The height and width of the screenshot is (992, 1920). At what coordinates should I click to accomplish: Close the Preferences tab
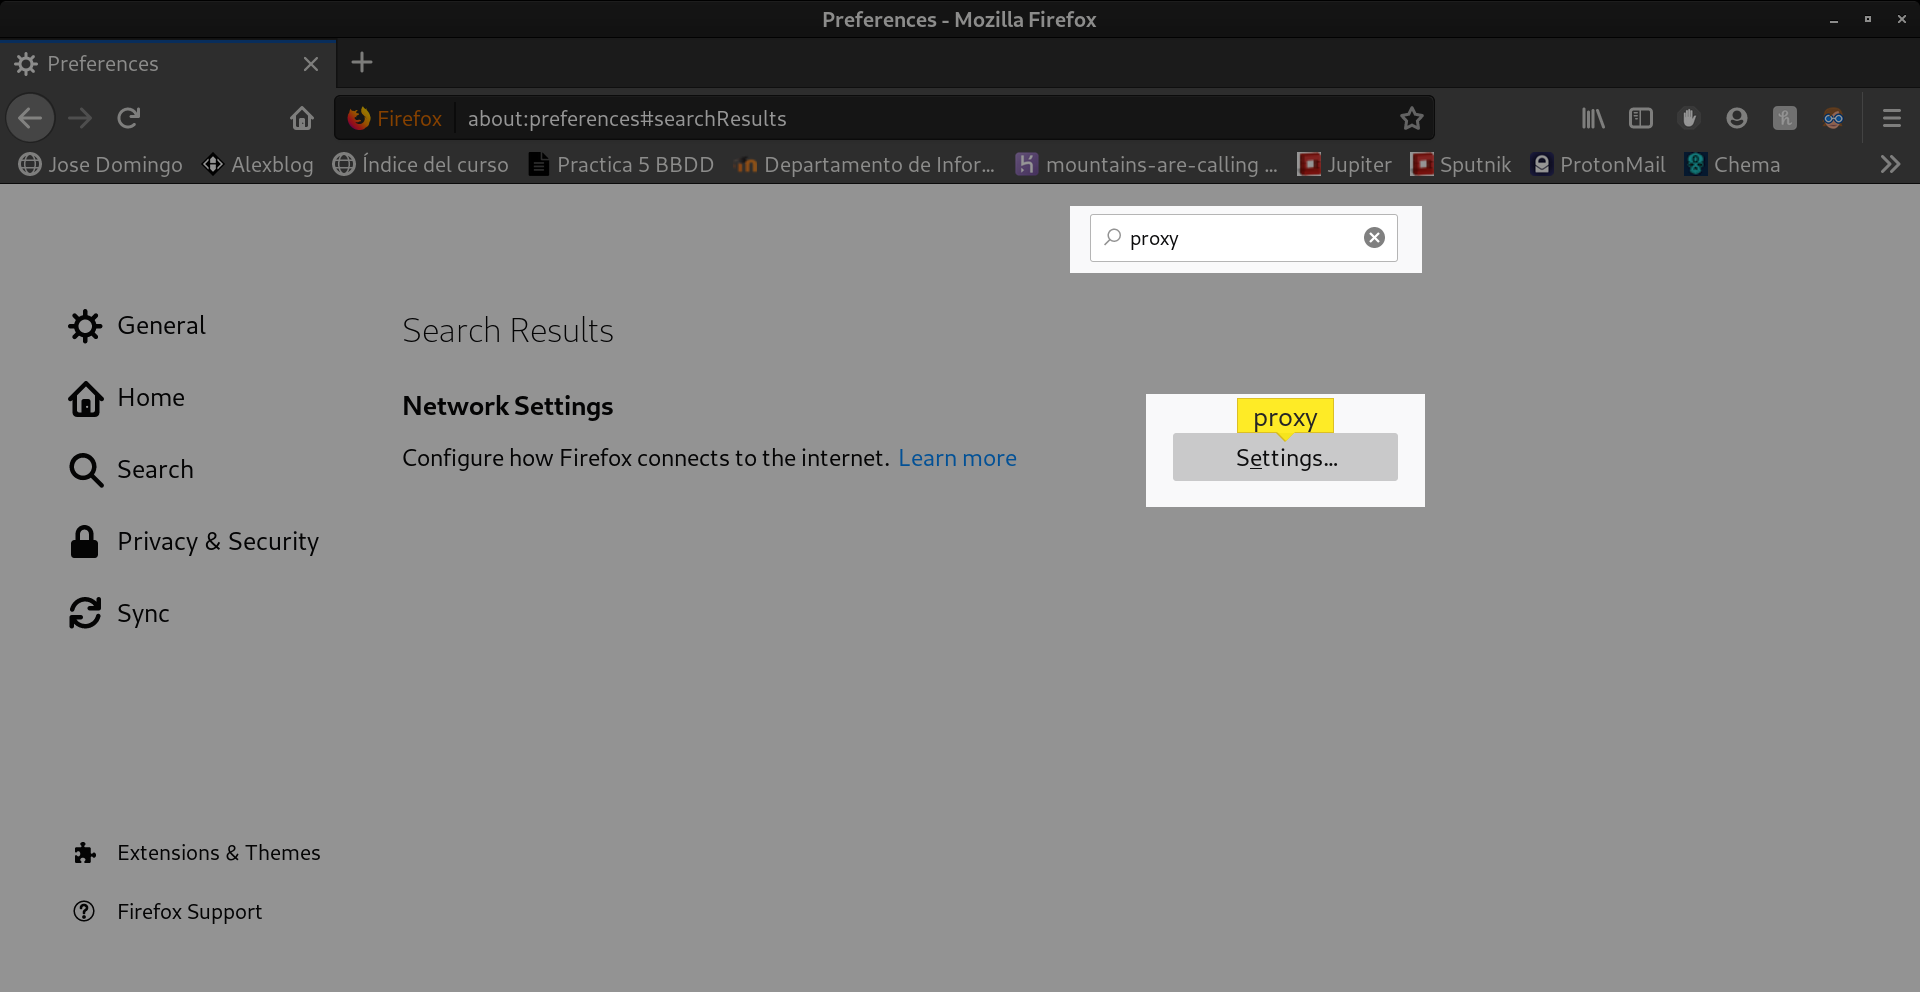coord(311,64)
